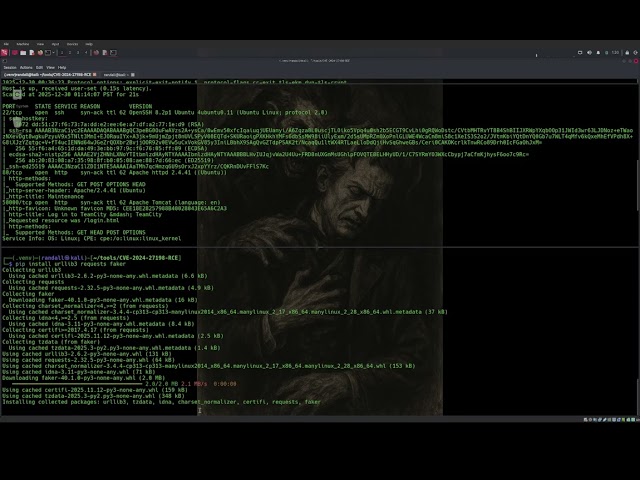This screenshot has height=480, width=640.
Task: Click the 'pip install urllib3 requests faker' command line
Action: (70, 264)
